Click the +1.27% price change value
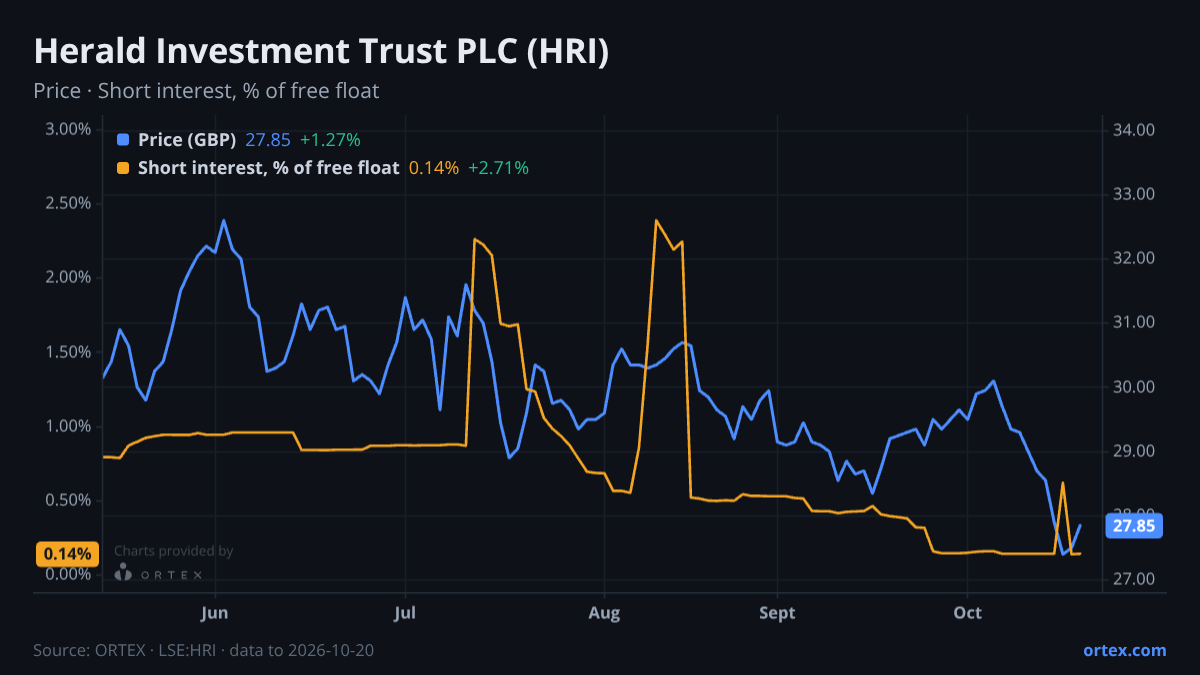The width and height of the screenshot is (1200, 675). pos(330,140)
